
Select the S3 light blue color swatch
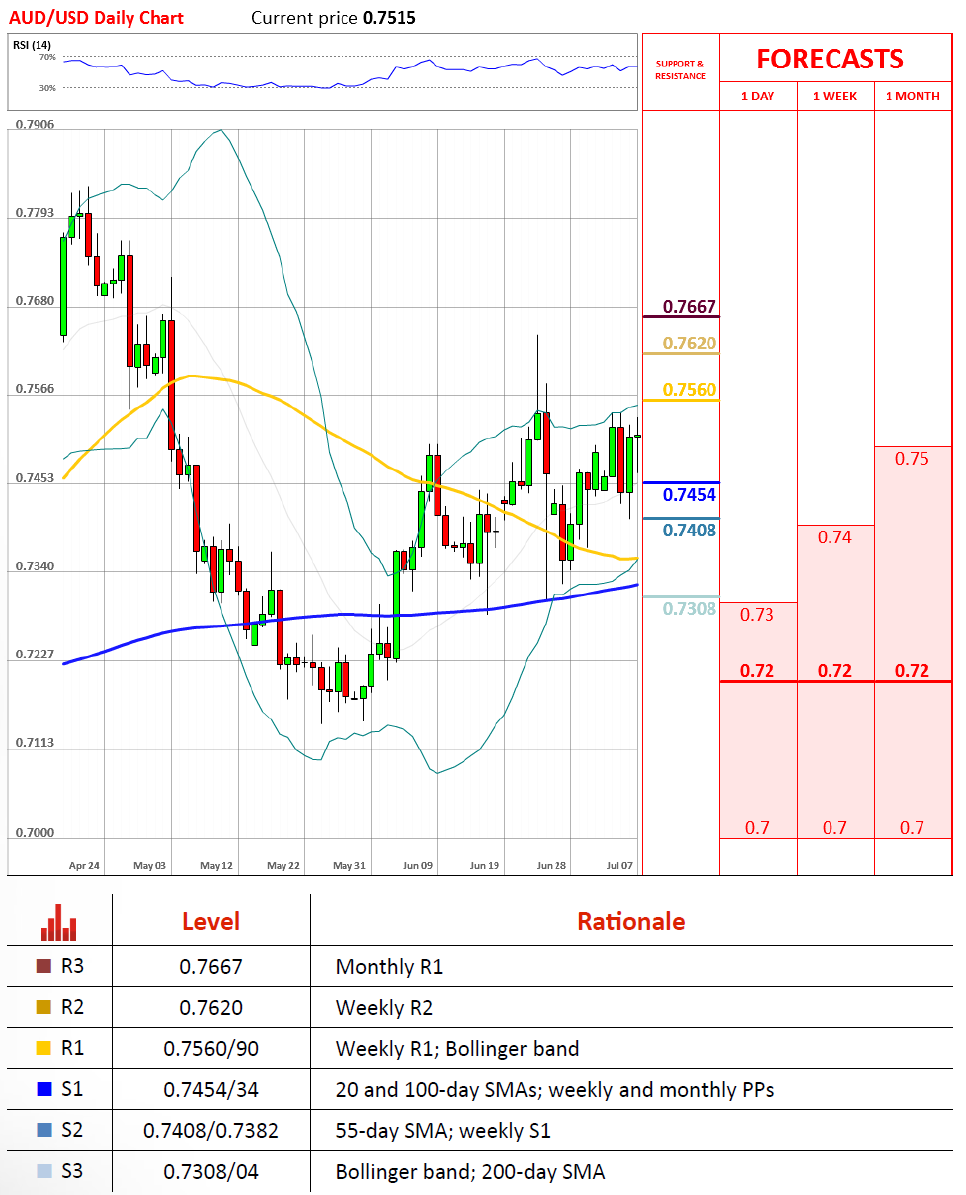pos(43,1172)
